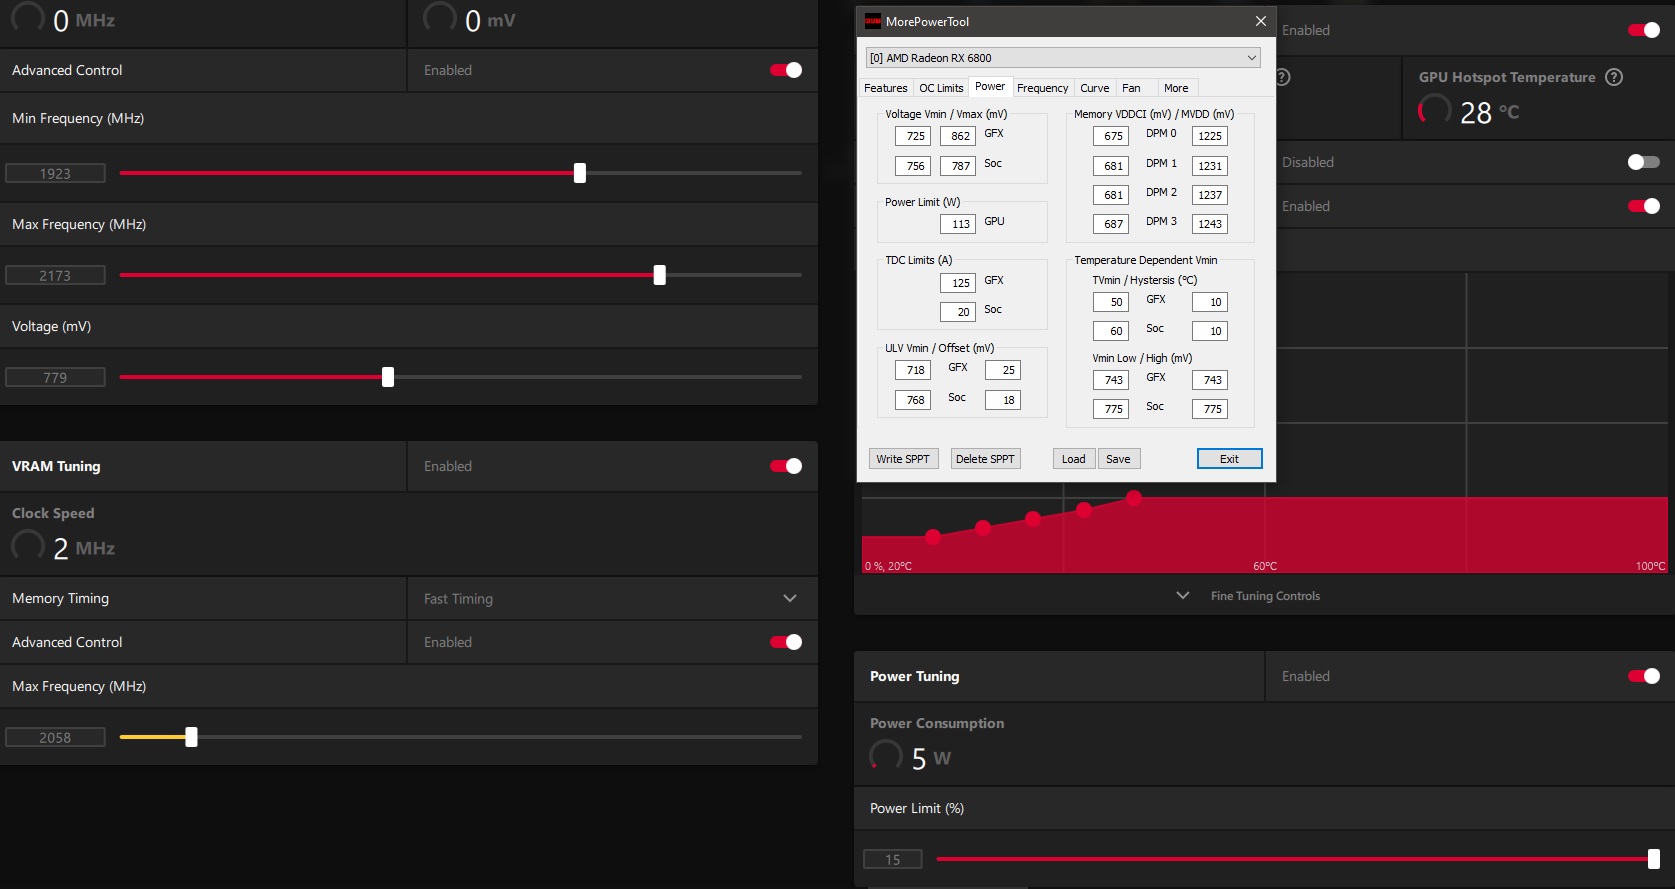Click the Min Frequency value field 1923

(55, 173)
